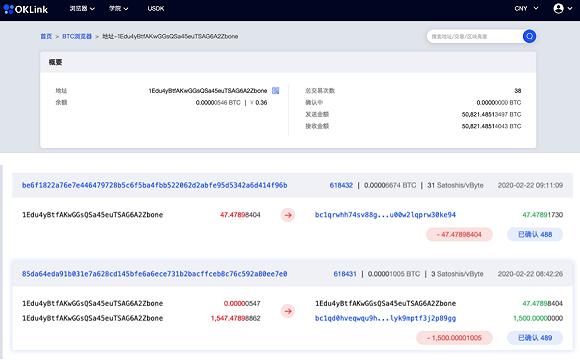Select sent amount 50,821.48513497 BTC
This screenshot has width=580, height=360.
coord(491,114)
